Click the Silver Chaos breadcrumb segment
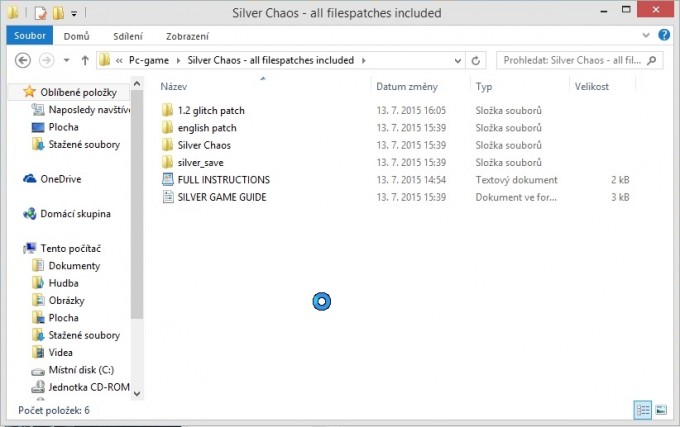Image resolution: width=680 pixels, height=427 pixels. pos(271,60)
